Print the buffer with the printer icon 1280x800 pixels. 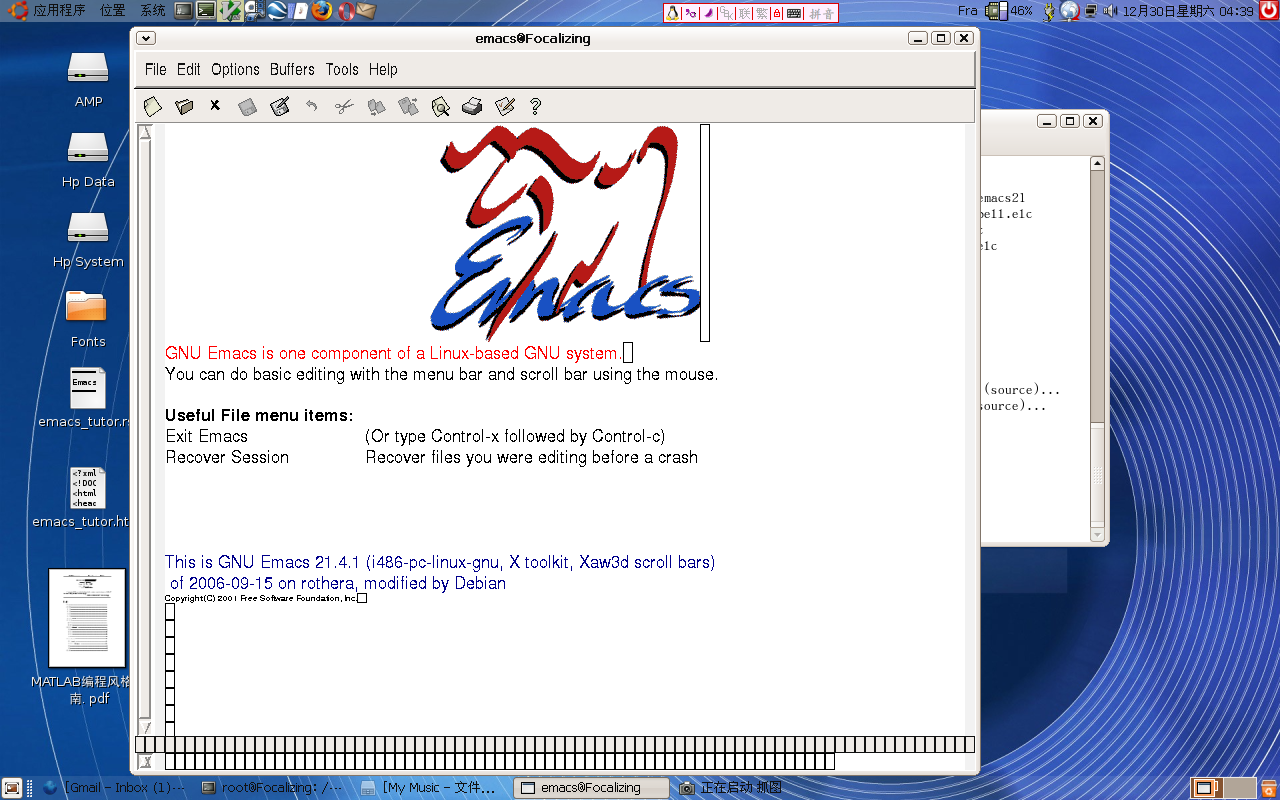472,106
